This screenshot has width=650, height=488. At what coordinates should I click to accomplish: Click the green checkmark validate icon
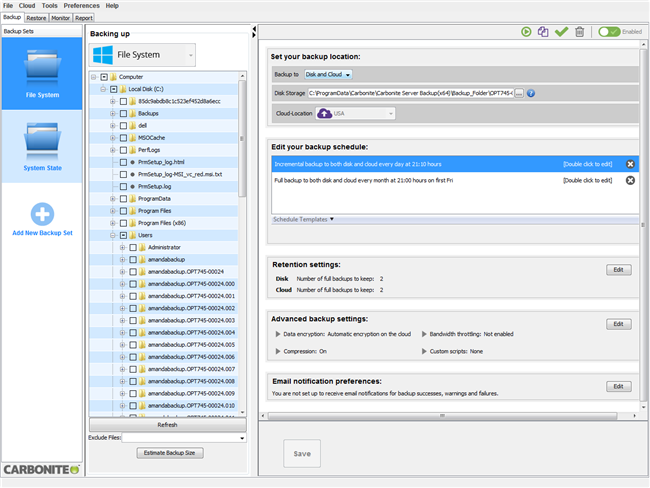click(x=561, y=32)
